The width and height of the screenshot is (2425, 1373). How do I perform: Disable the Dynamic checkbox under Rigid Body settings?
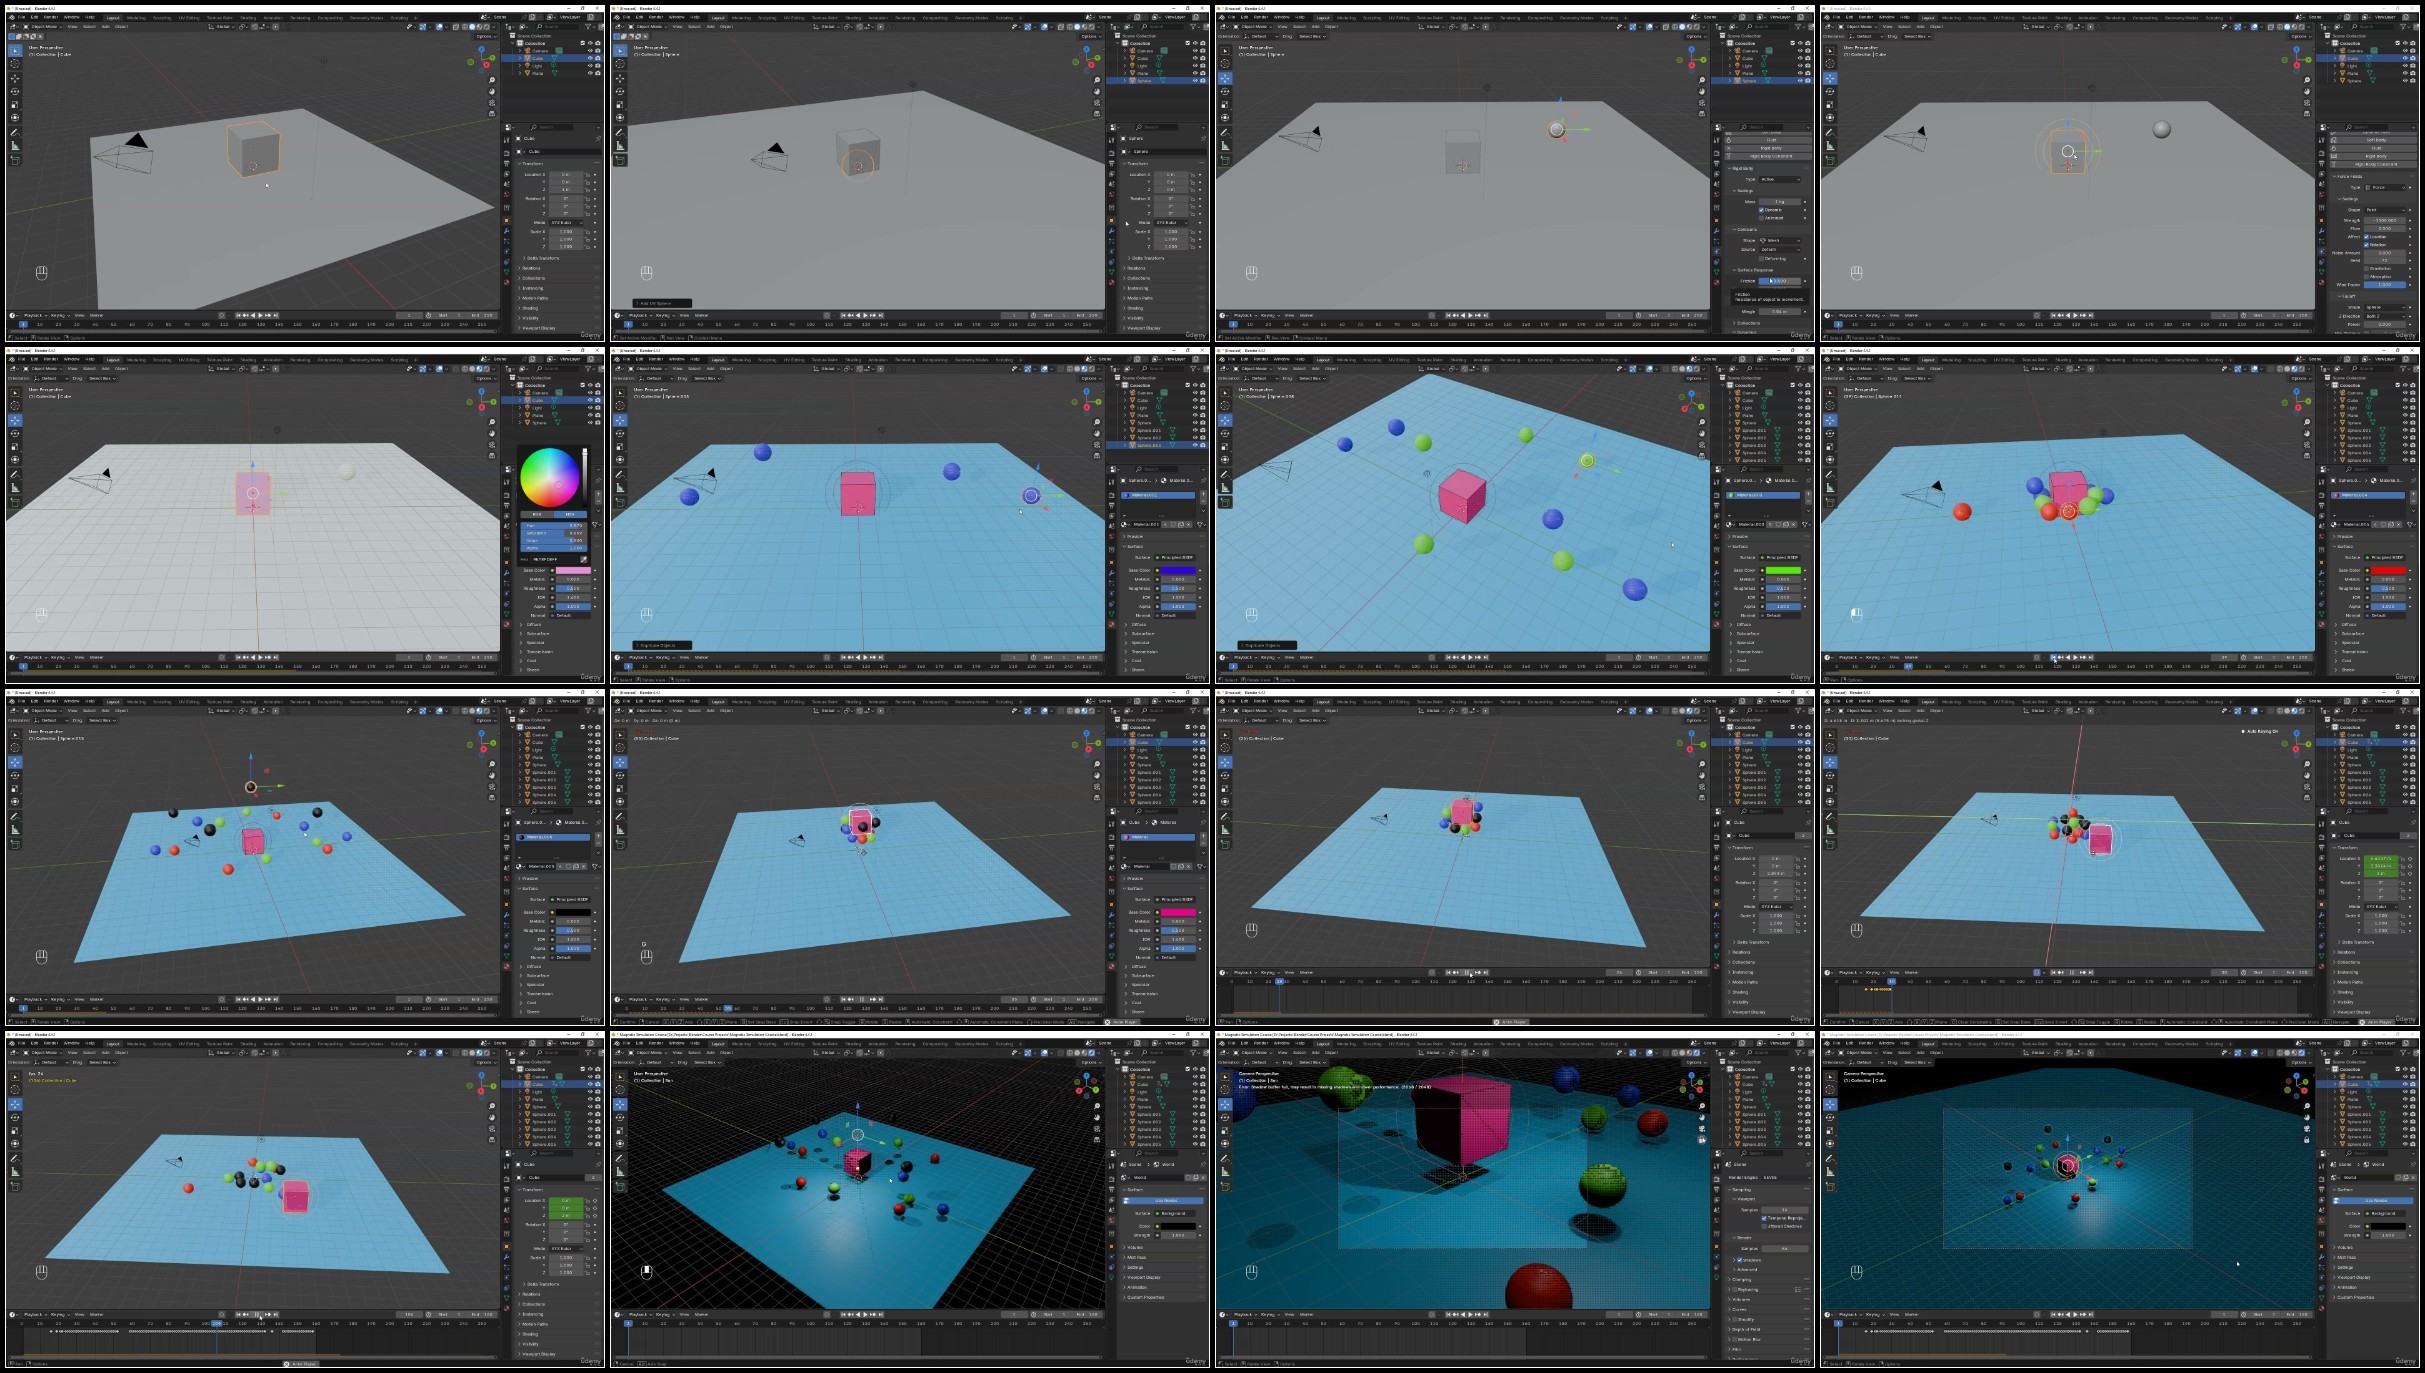tap(1761, 210)
